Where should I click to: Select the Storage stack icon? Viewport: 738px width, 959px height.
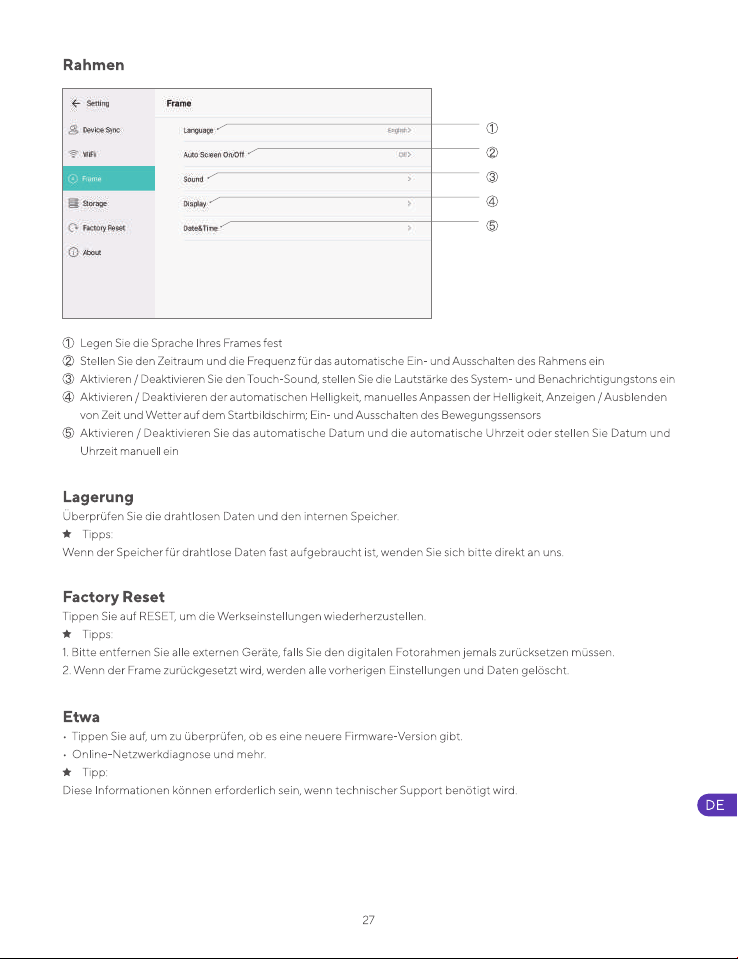click(x=73, y=203)
